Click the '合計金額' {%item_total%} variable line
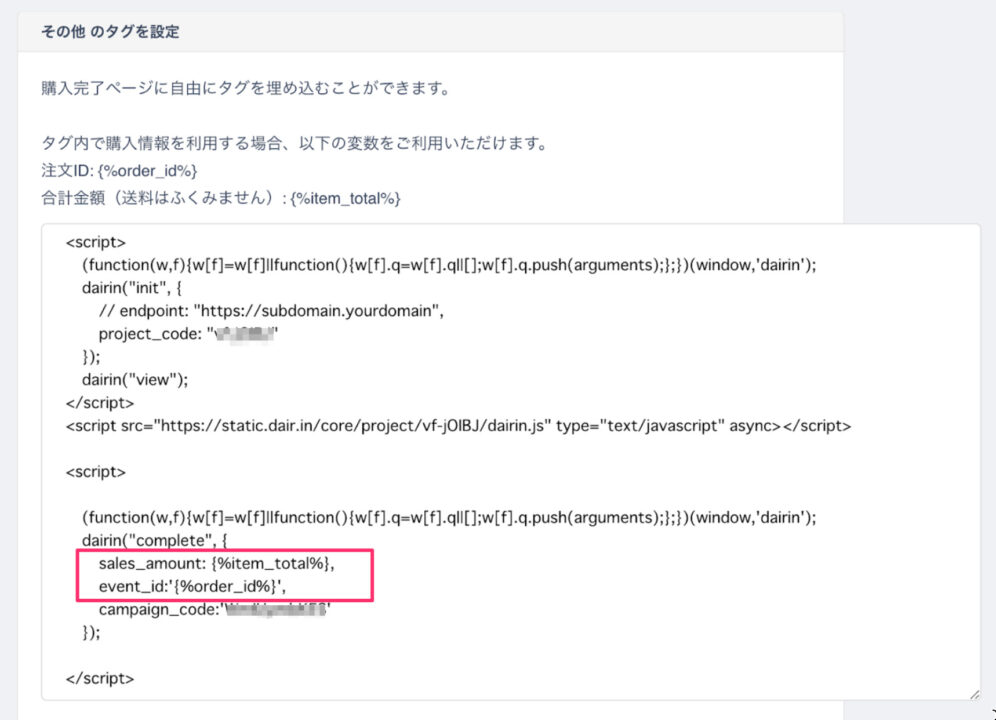The image size is (996, 720). [x=221, y=198]
